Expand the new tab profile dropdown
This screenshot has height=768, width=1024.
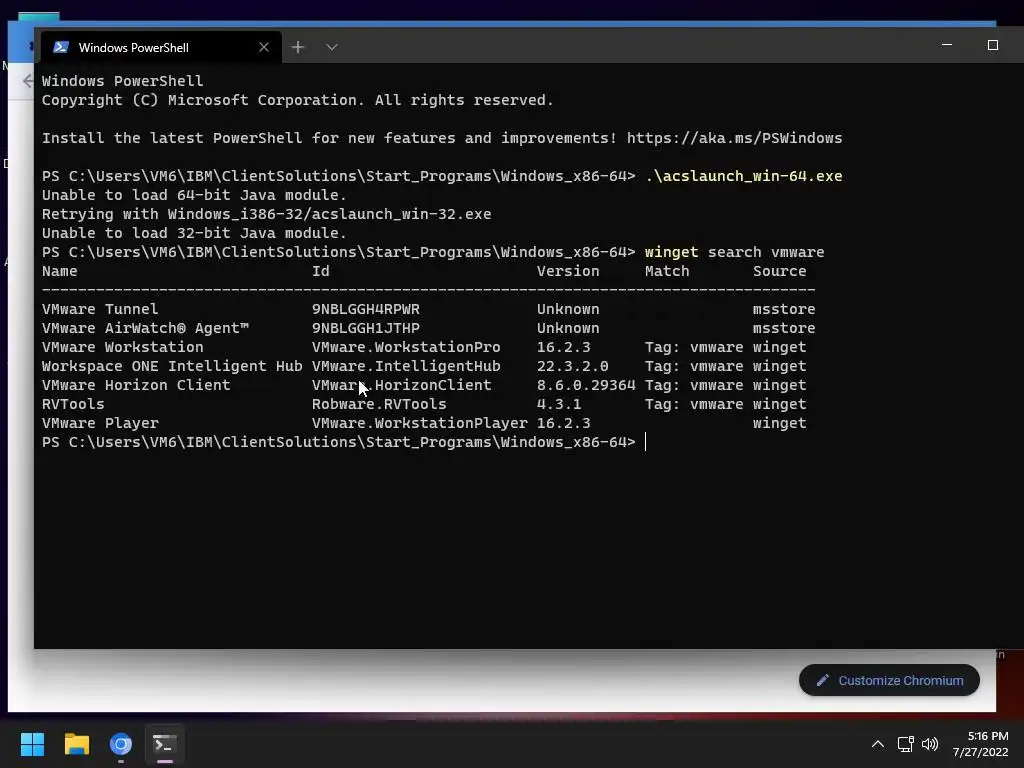coord(332,47)
